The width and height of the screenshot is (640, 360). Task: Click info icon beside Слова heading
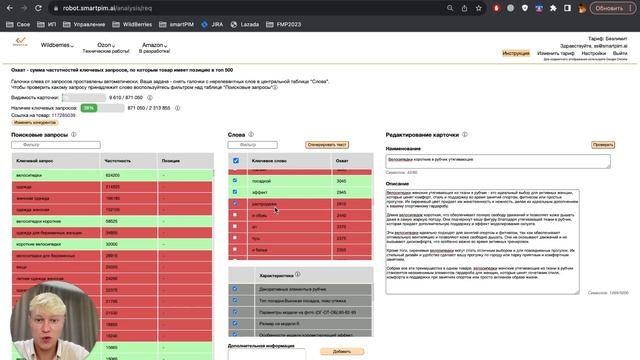(251, 134)
